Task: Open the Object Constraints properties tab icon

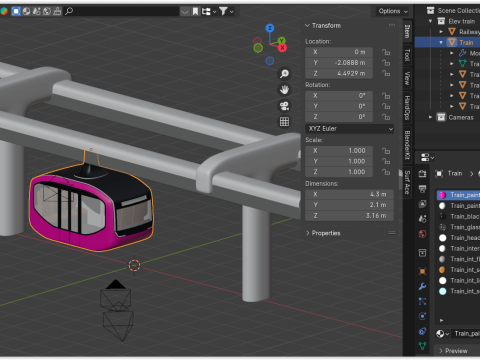Action: tap(422, 331)
